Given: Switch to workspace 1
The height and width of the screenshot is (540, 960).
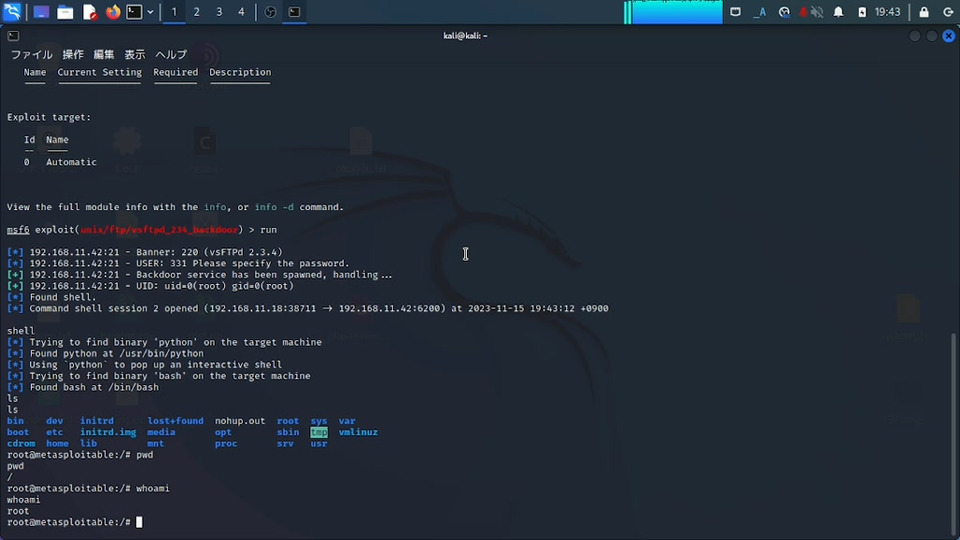Looking at the screenshot, I should click(x=174, y=12).
